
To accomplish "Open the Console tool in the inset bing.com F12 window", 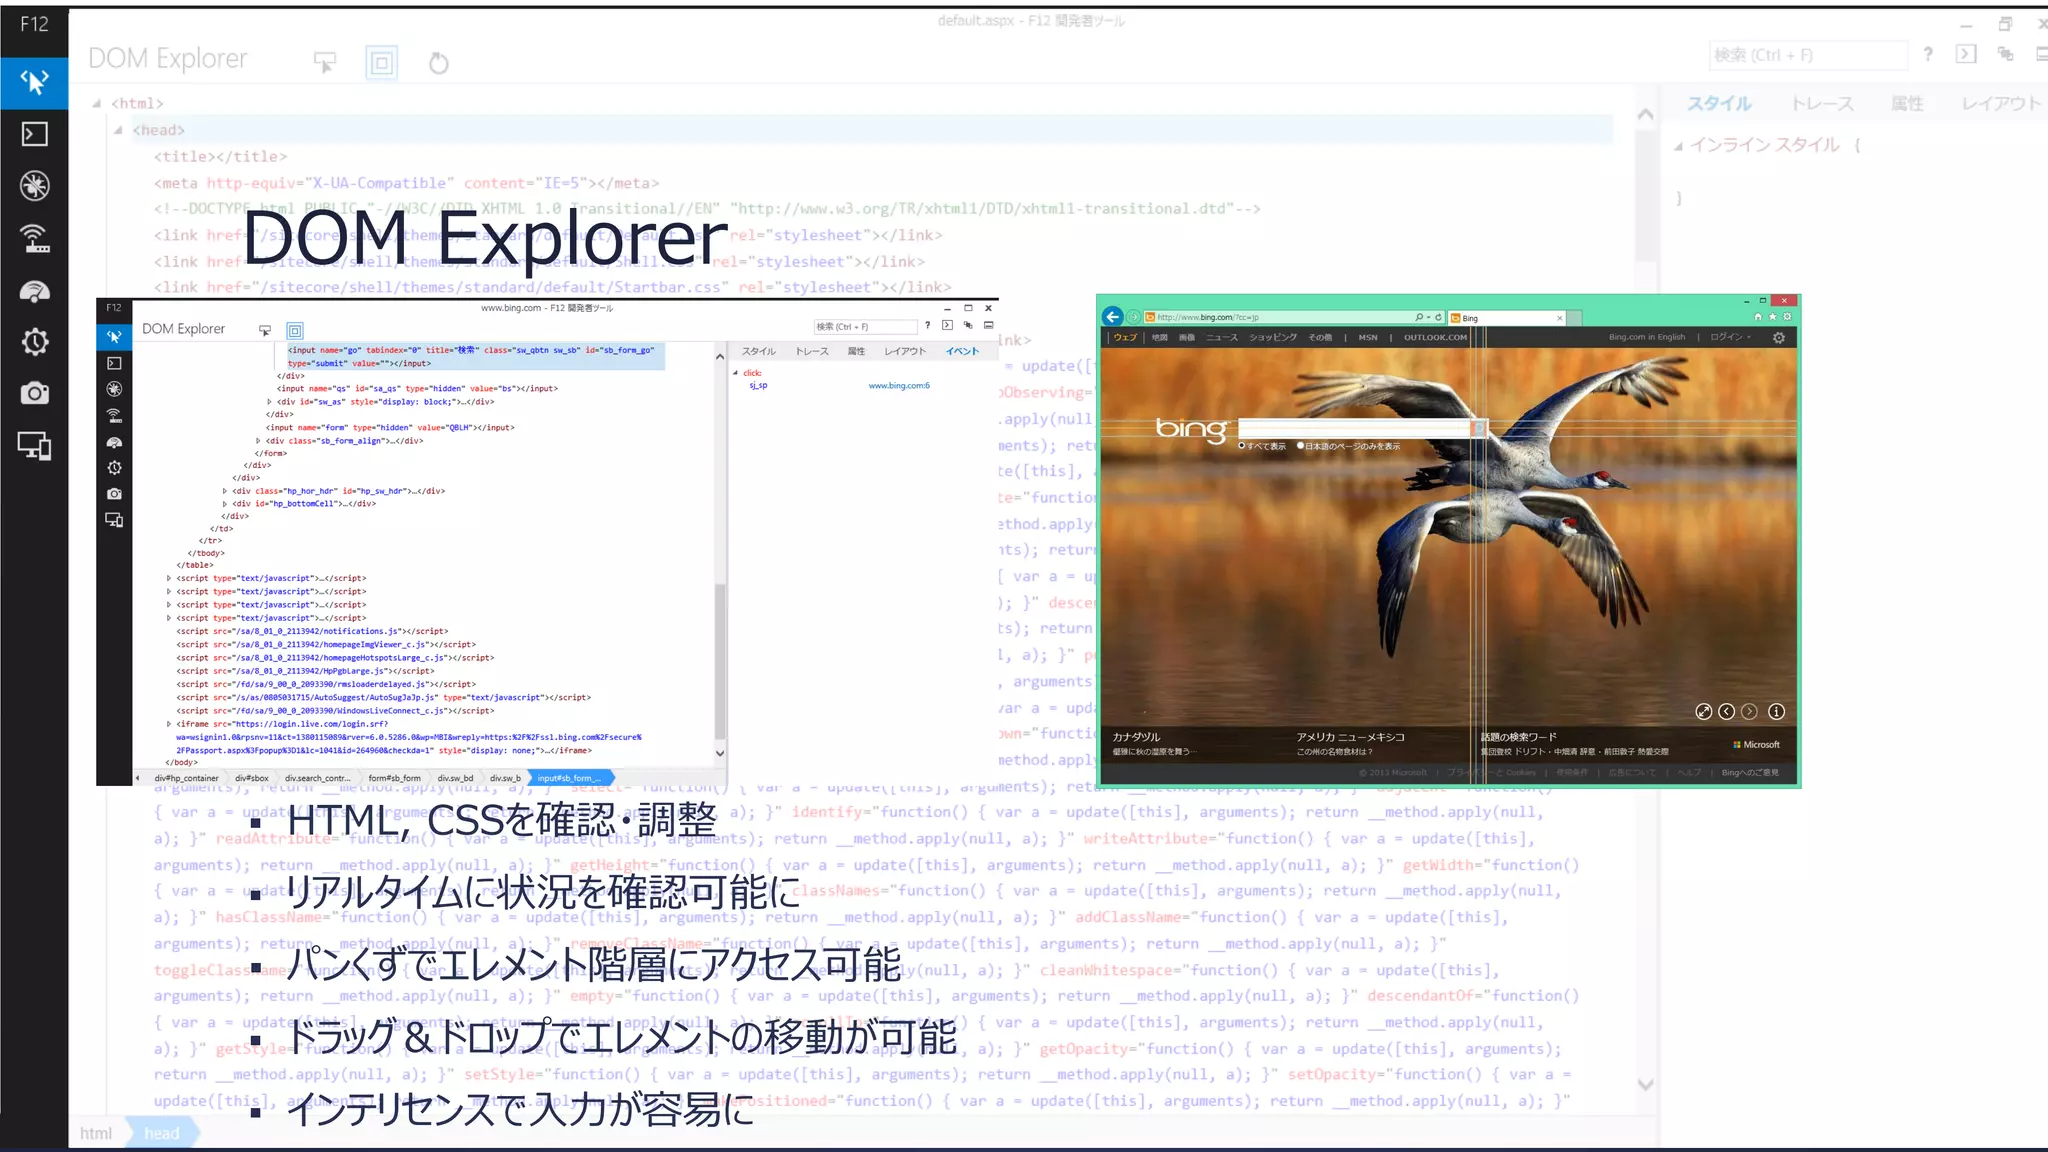I will click(x=114, y=363).
